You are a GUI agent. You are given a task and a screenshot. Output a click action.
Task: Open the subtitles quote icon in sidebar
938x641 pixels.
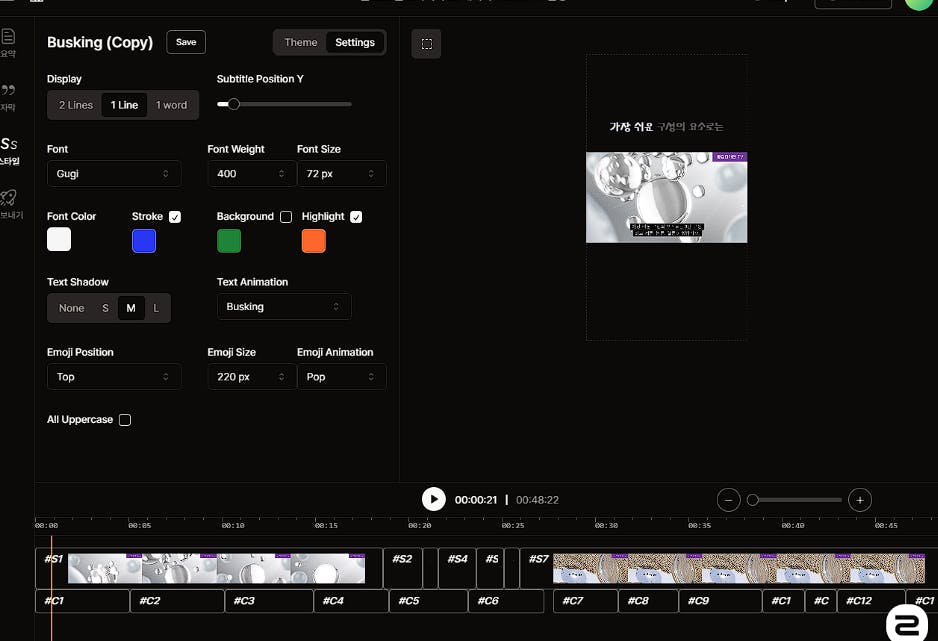pos(9,90)
